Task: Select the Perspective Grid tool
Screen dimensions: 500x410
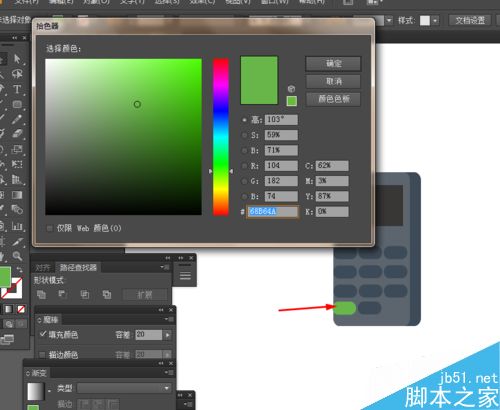Action: (x=17, y=180)
